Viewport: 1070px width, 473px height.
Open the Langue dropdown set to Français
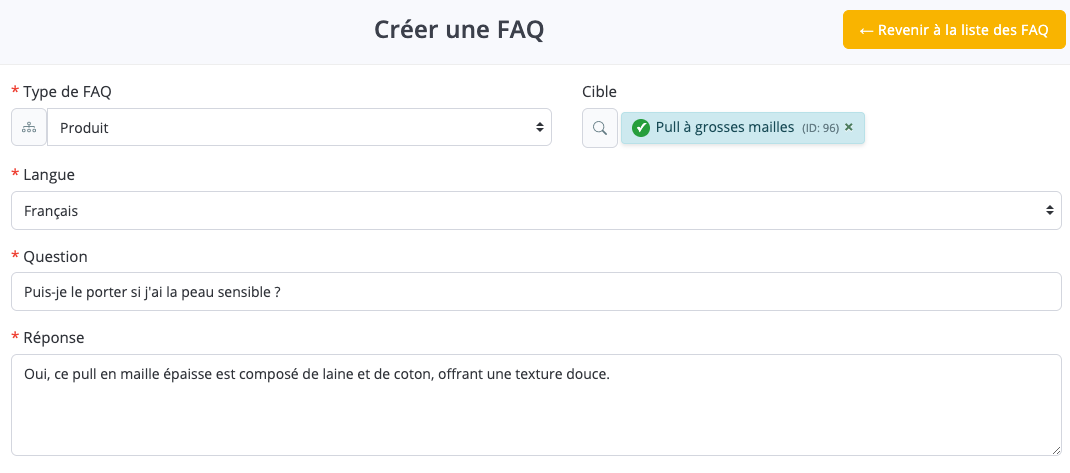point(535,211)
